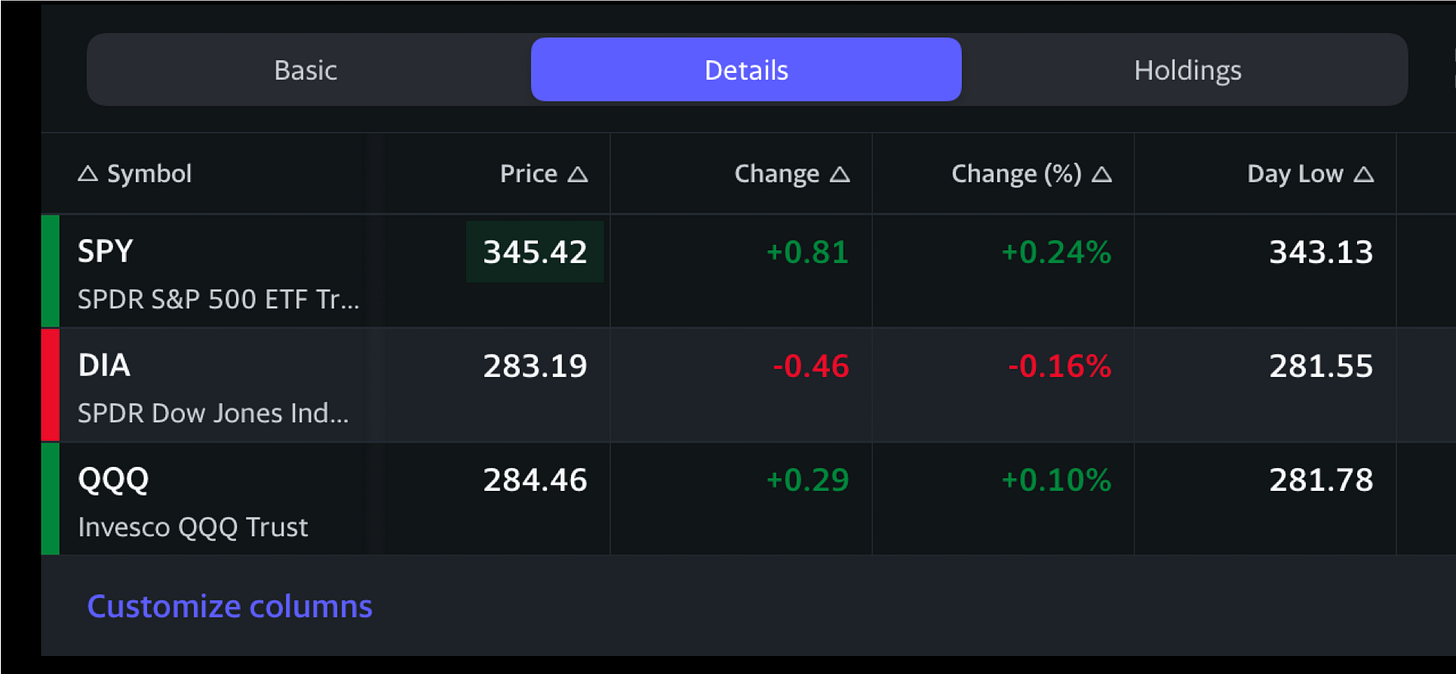Screen dimensions: 1456x674
Task: Click the sort triangle beside Price
Action: [x=577, y=174]
